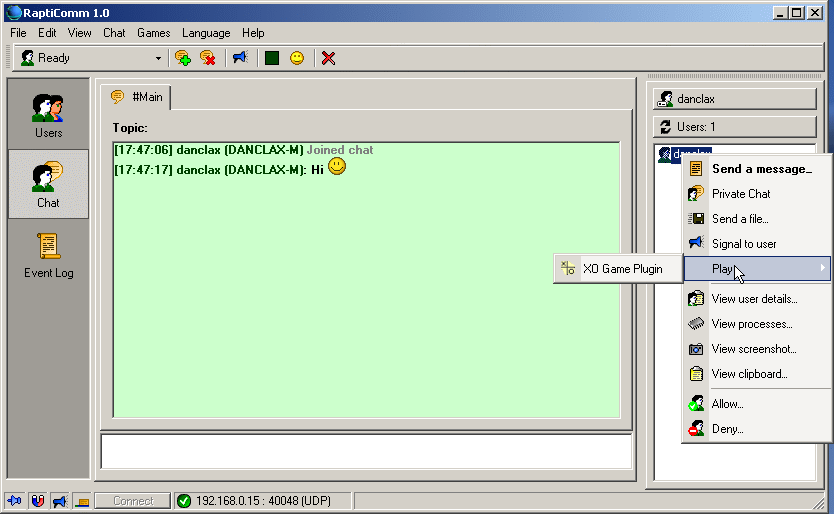Click the orange network status bar icon

82,501
